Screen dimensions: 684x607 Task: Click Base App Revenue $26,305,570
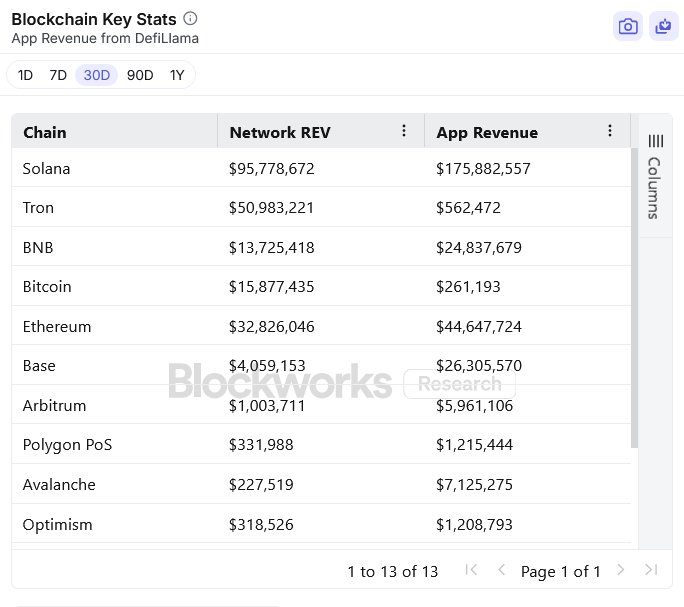pyautogui.click(x=479, y=366)
